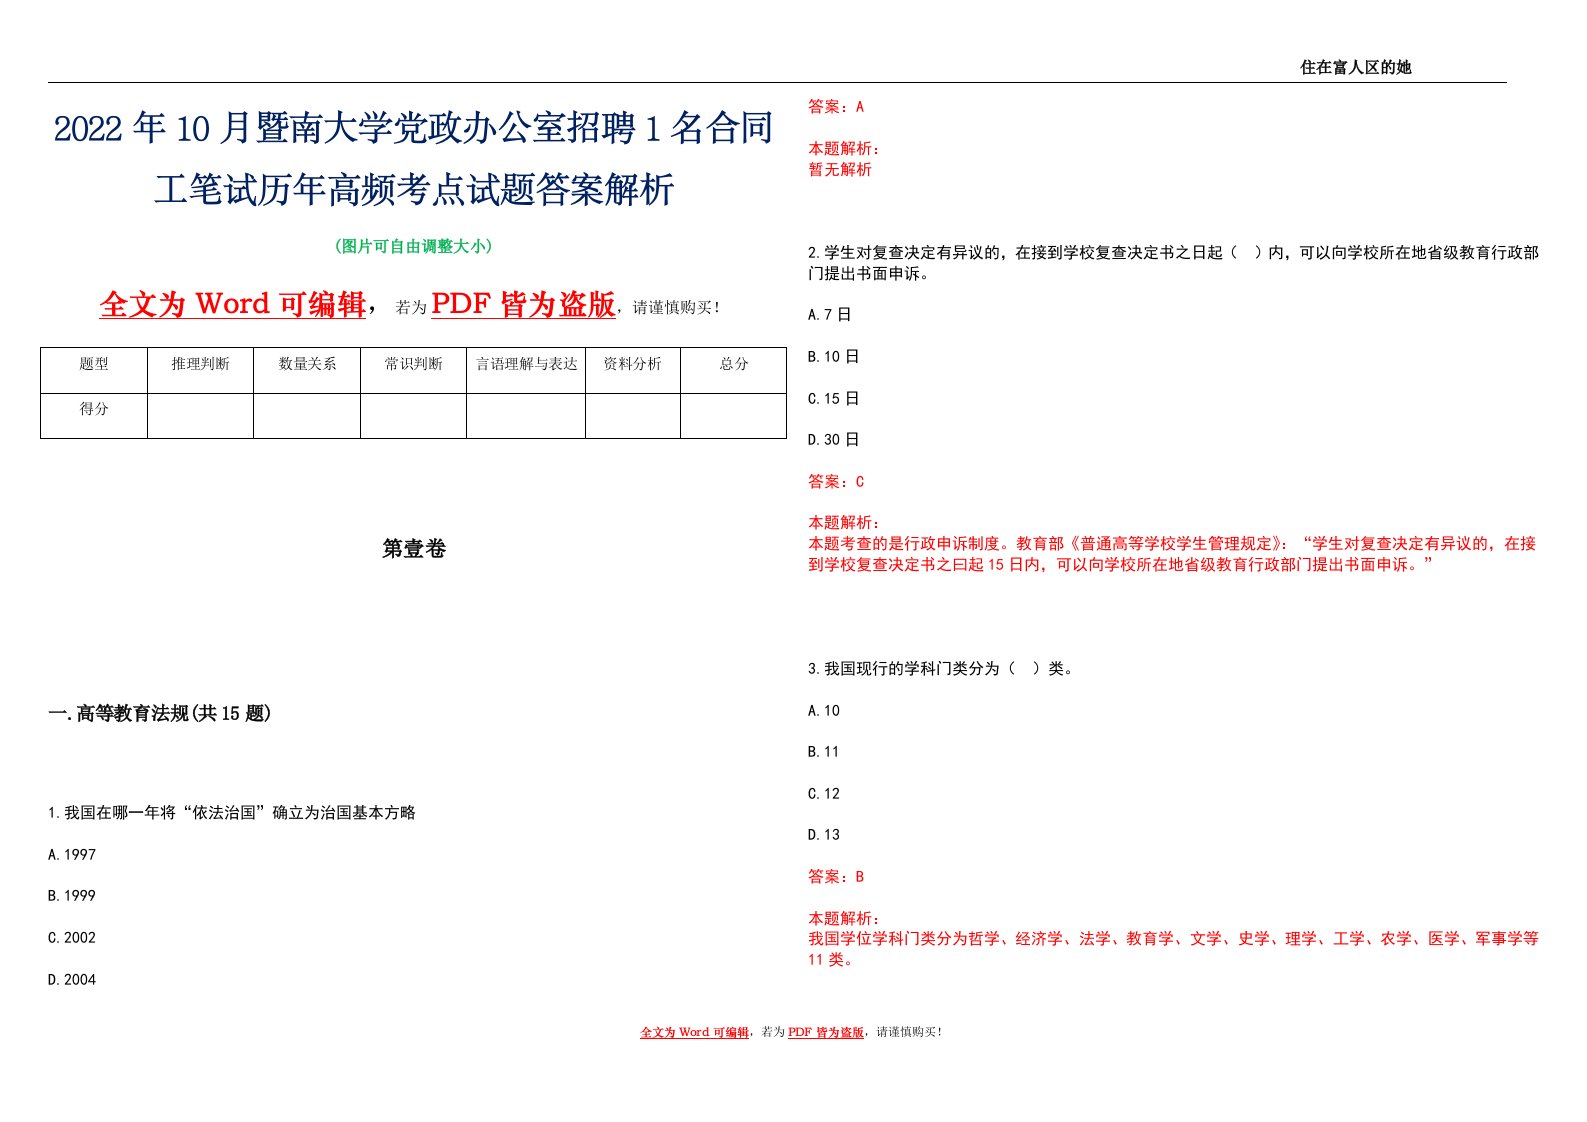Choose option 'D.30日'
The height and width of the screenshot is (1122, 1587).
coord(834,440)
